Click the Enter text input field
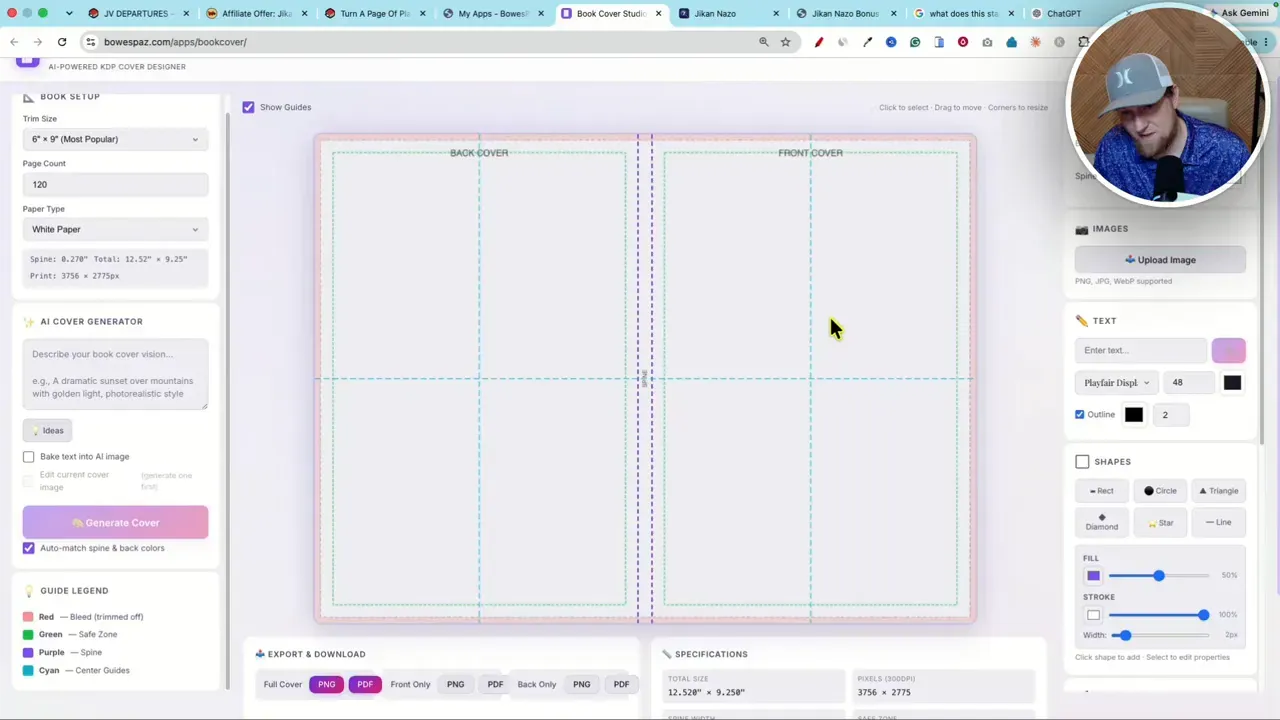Screen dimensions: 1280x720 [x=1140, y=350]
